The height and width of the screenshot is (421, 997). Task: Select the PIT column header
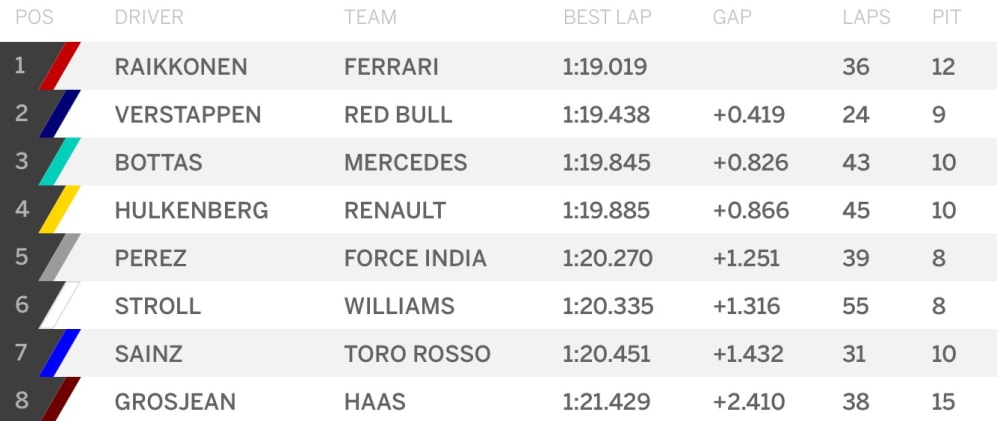point(945,17)
